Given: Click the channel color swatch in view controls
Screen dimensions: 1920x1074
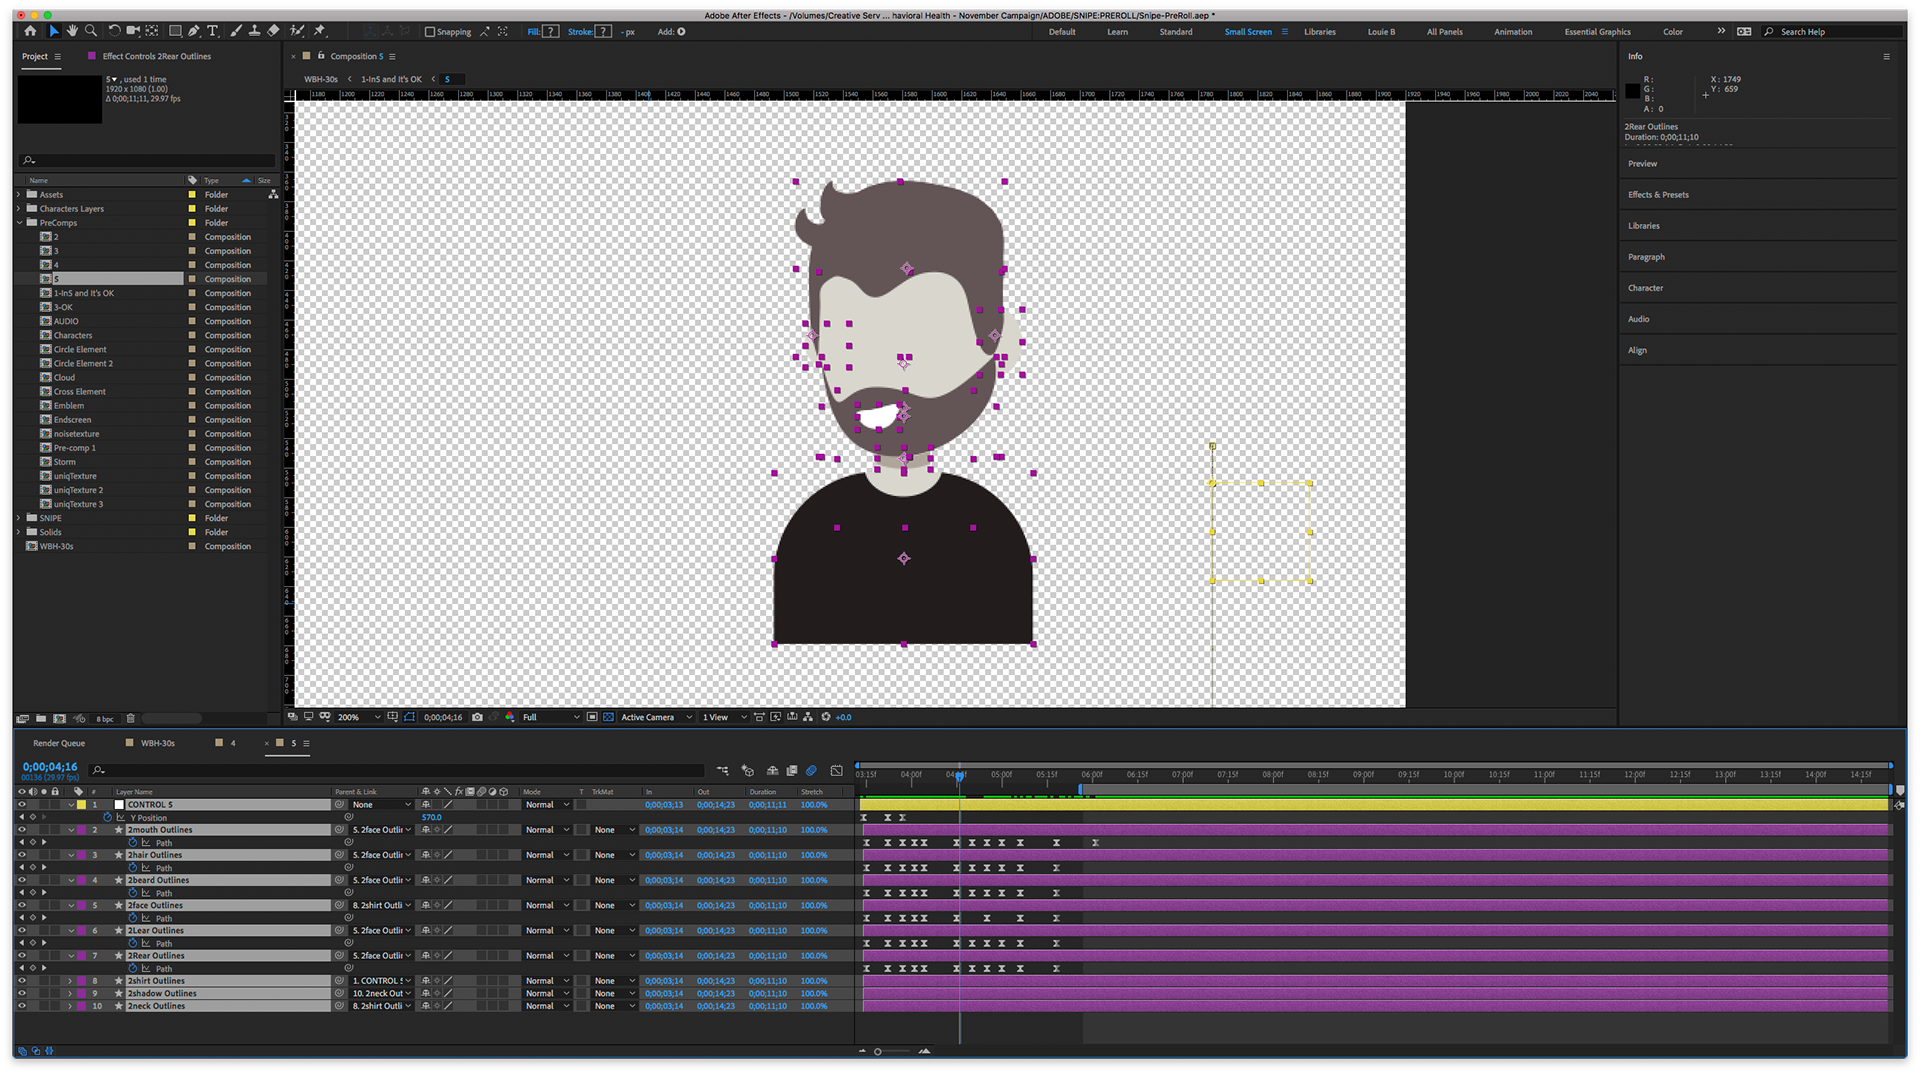Looking at the screenshot, I should click(x=510, y=717).
